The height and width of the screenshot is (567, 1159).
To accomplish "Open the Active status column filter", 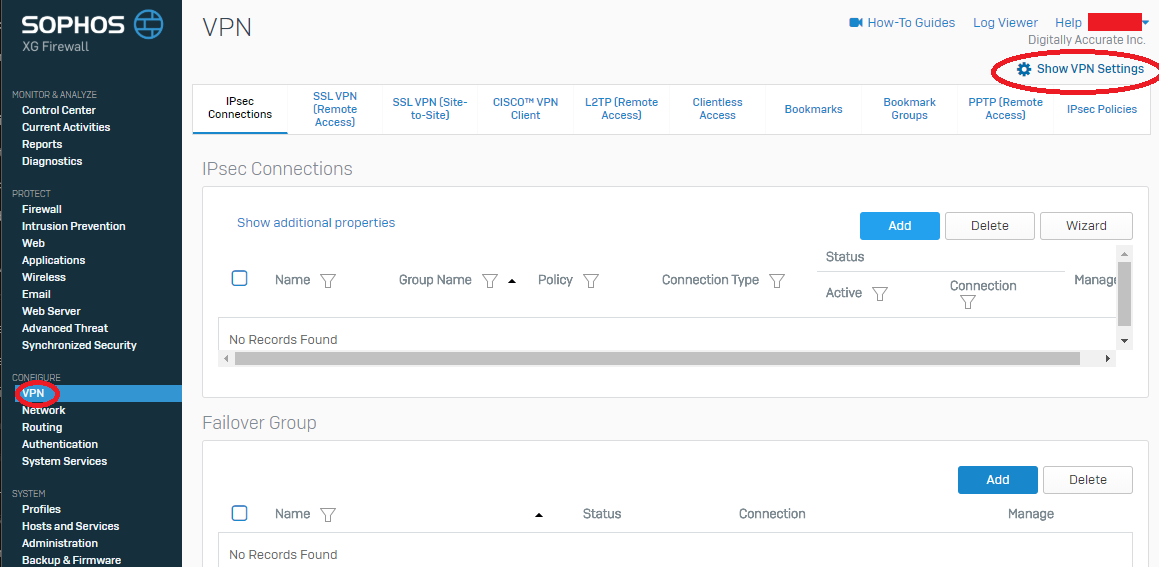I will point(880,294).
